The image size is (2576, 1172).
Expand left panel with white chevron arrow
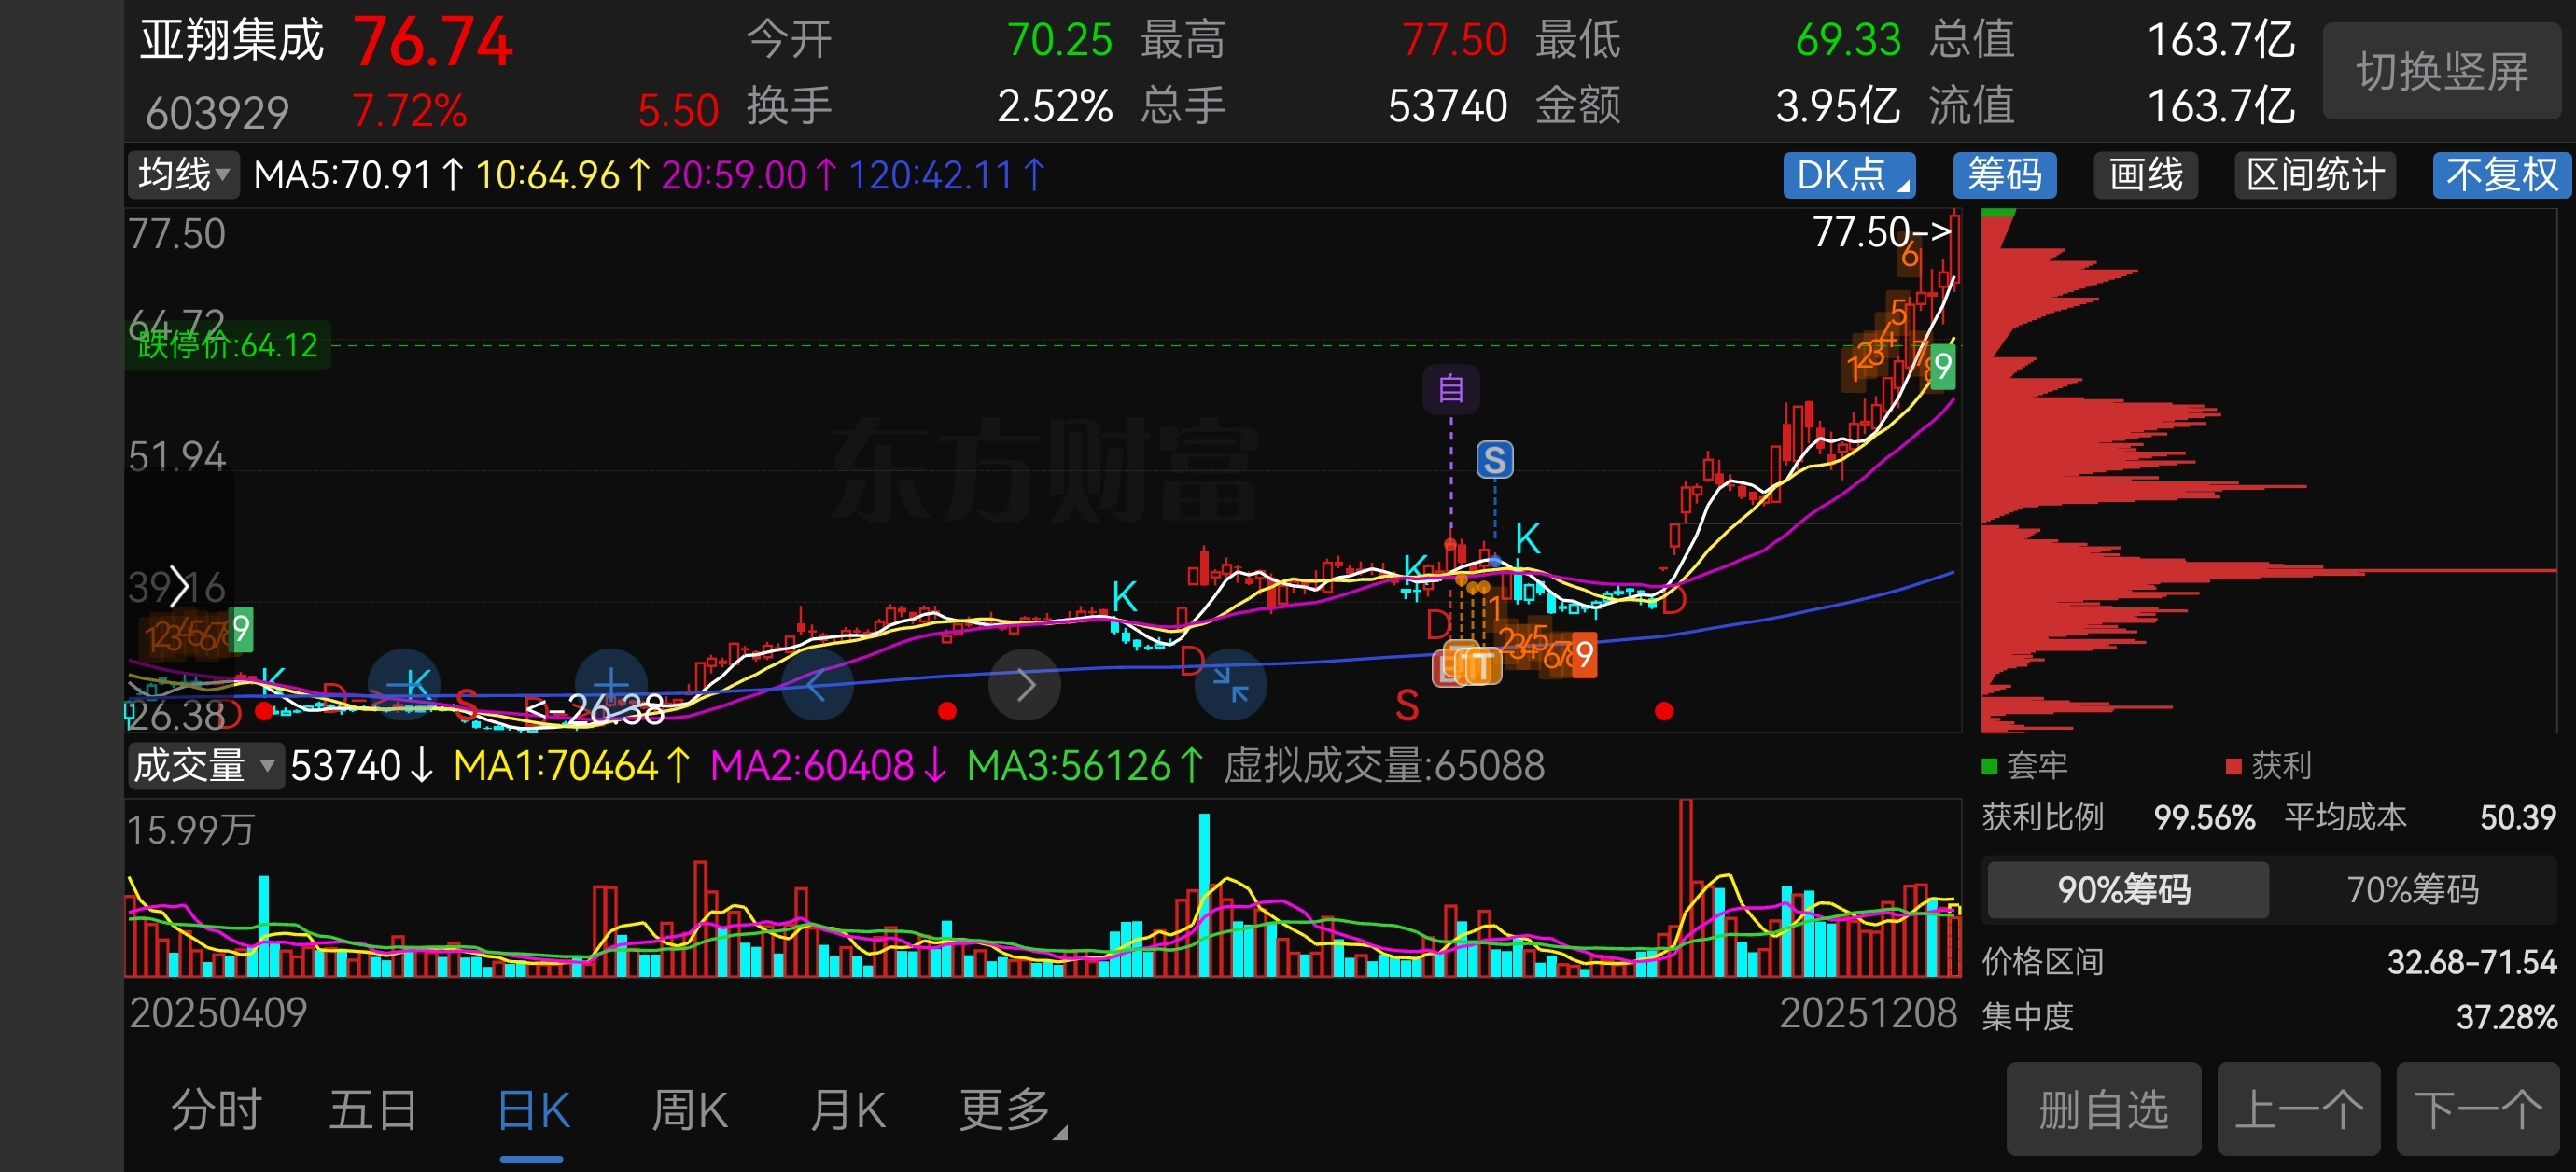click(178, 586)
